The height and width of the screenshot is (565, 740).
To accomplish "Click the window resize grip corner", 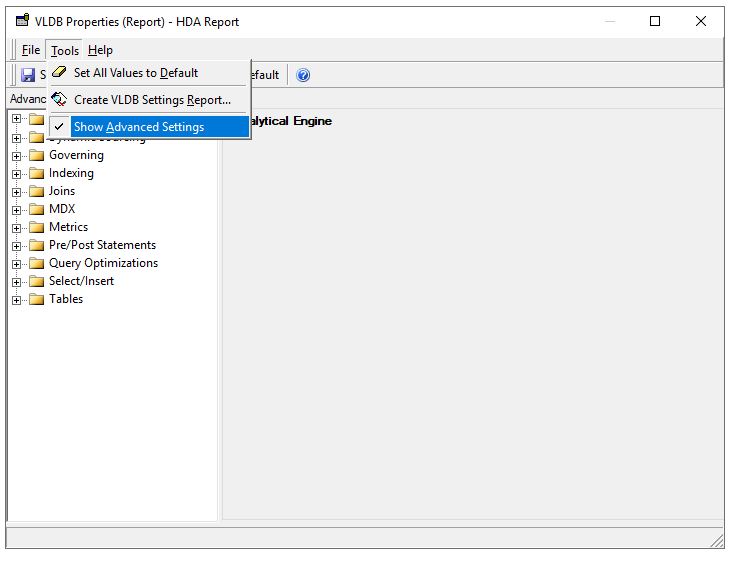I will (716, 540).
